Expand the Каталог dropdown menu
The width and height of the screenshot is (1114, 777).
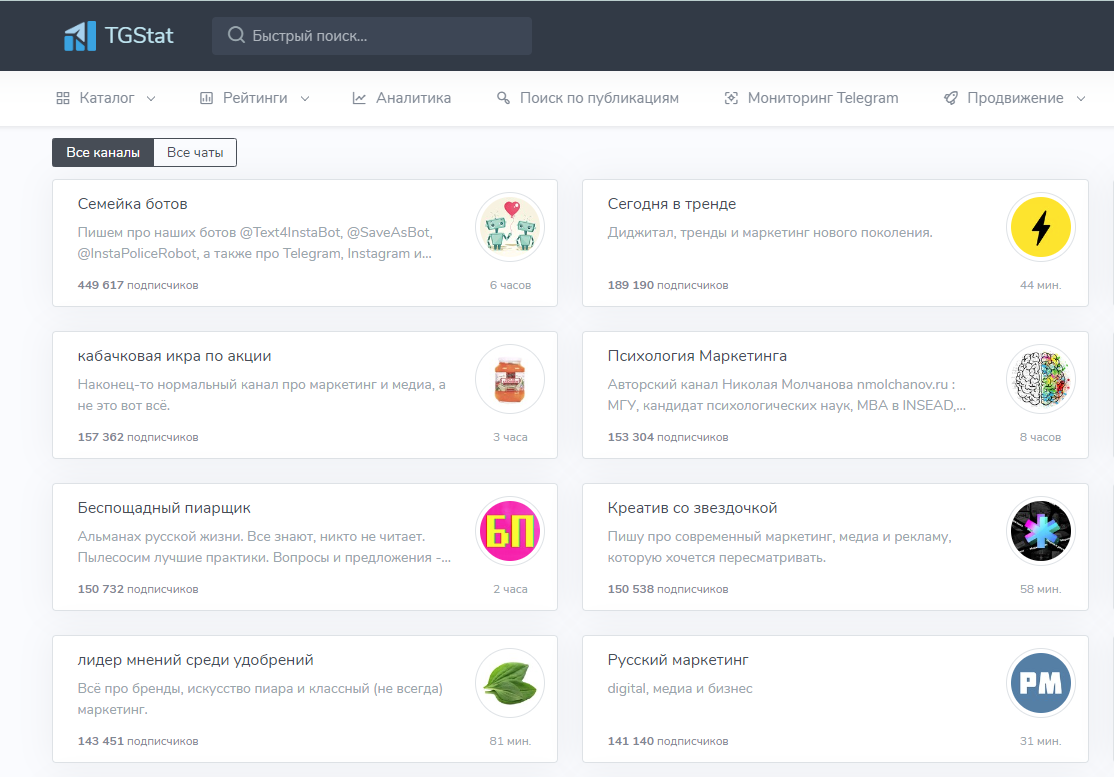coord(106,98)
